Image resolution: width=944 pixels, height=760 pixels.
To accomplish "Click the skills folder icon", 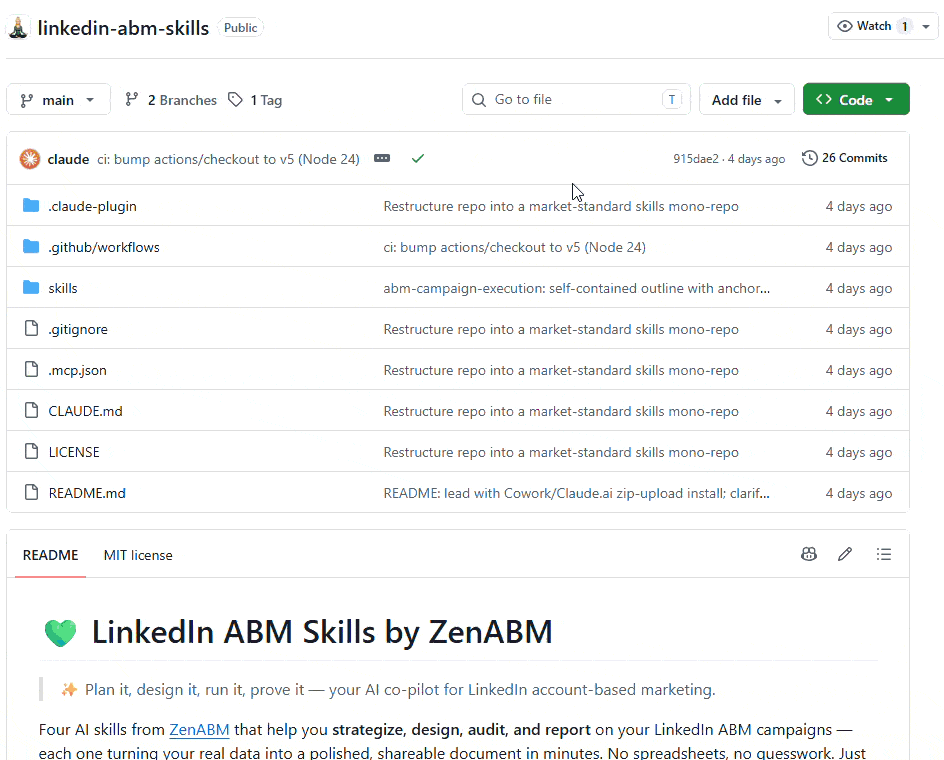I will coord(31,287).
